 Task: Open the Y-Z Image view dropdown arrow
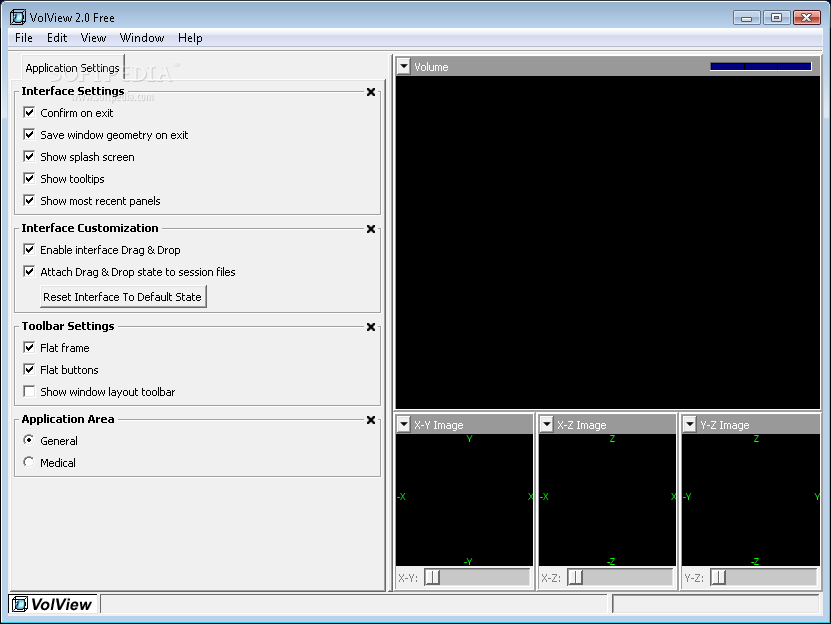click(689, 425)
